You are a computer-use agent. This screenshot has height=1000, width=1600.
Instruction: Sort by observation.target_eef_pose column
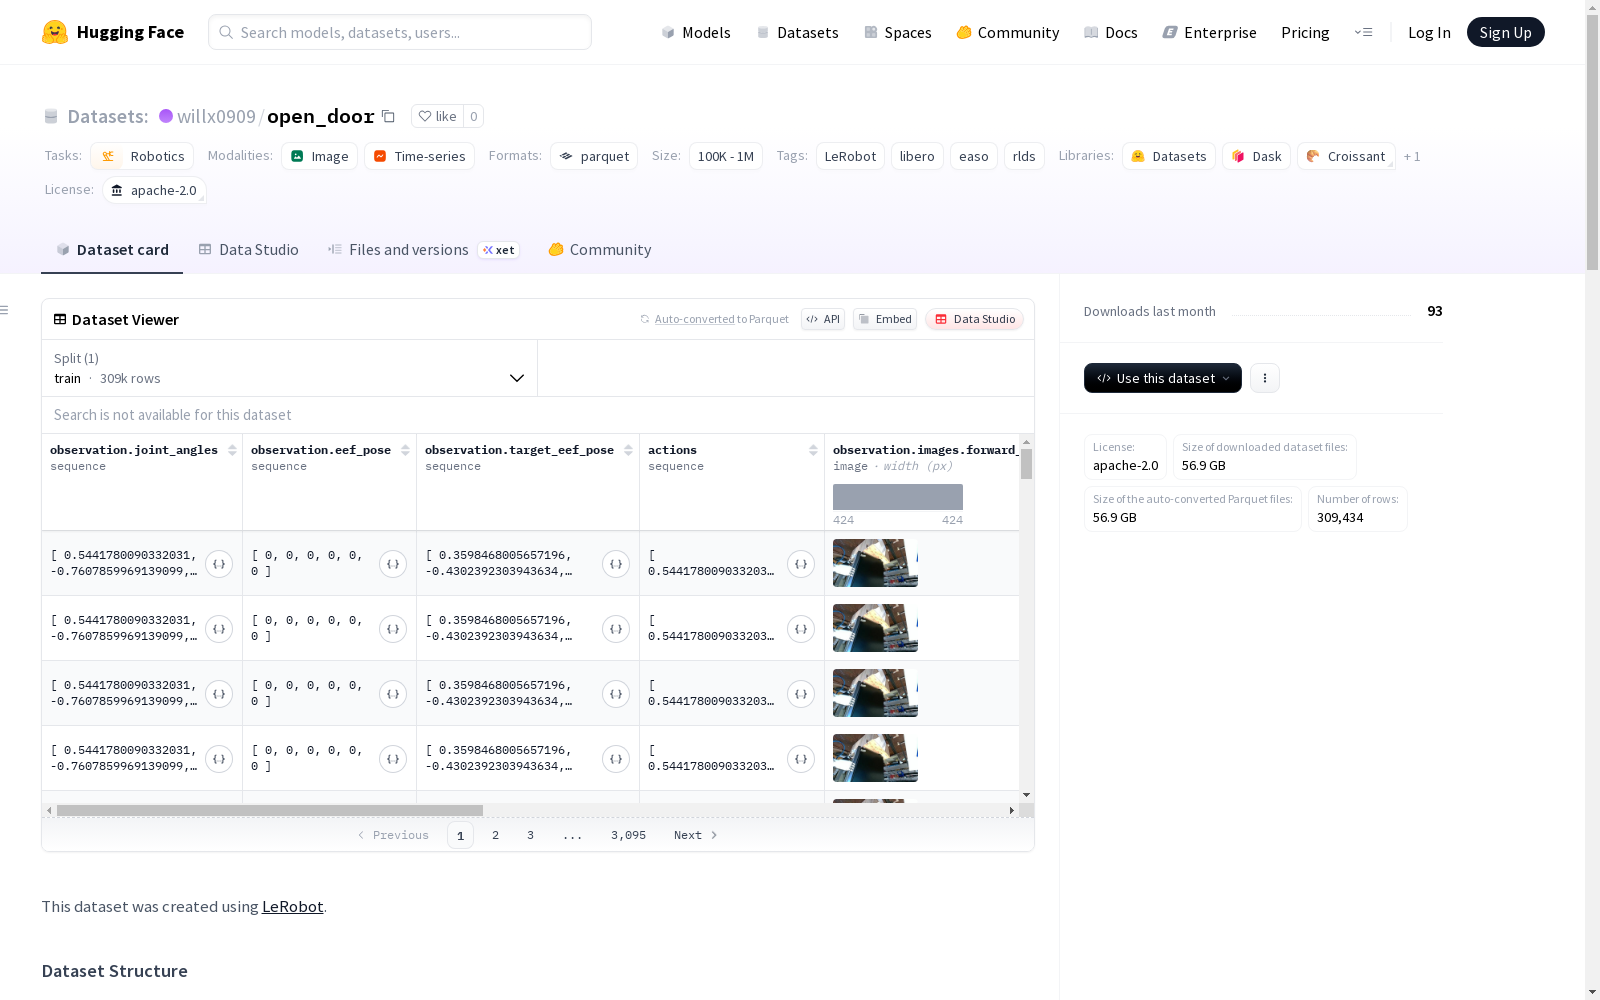point(628,450)
